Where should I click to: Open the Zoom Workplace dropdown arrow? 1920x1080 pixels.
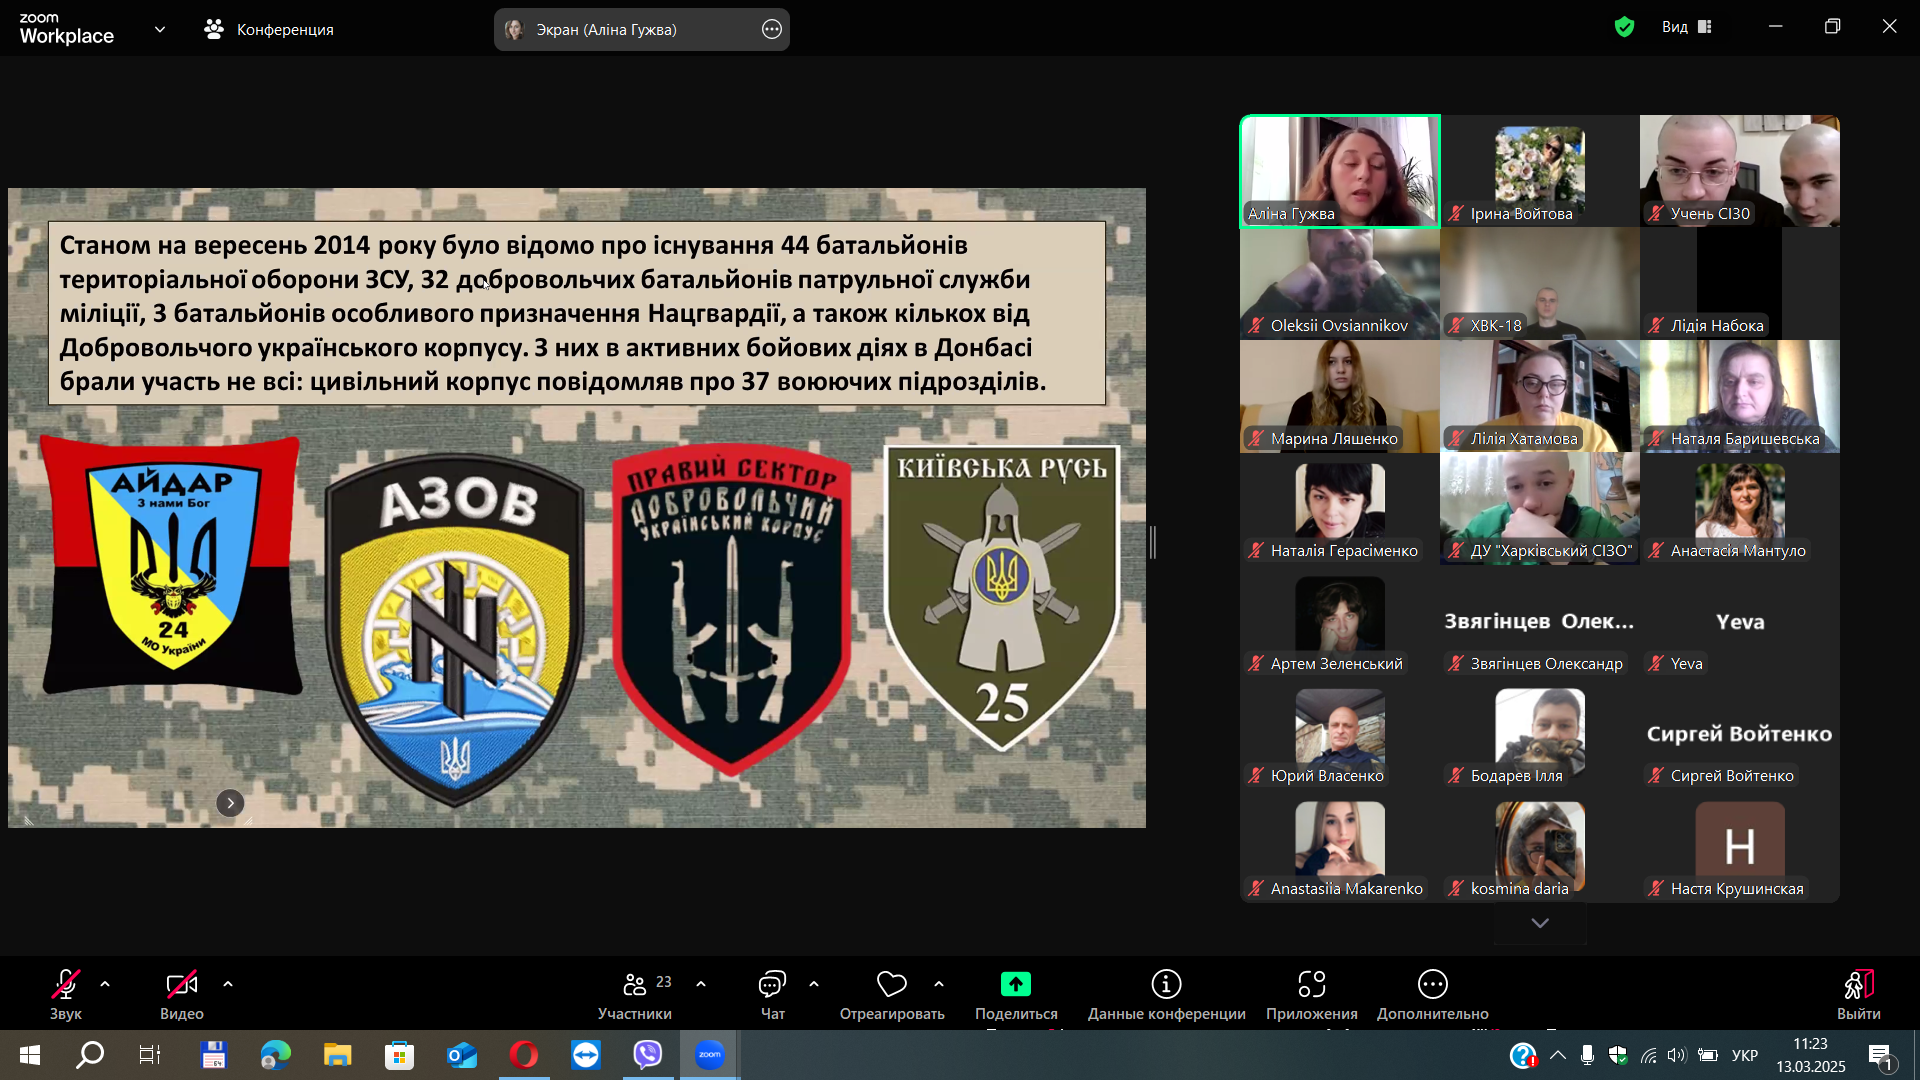tap(160, 30)
